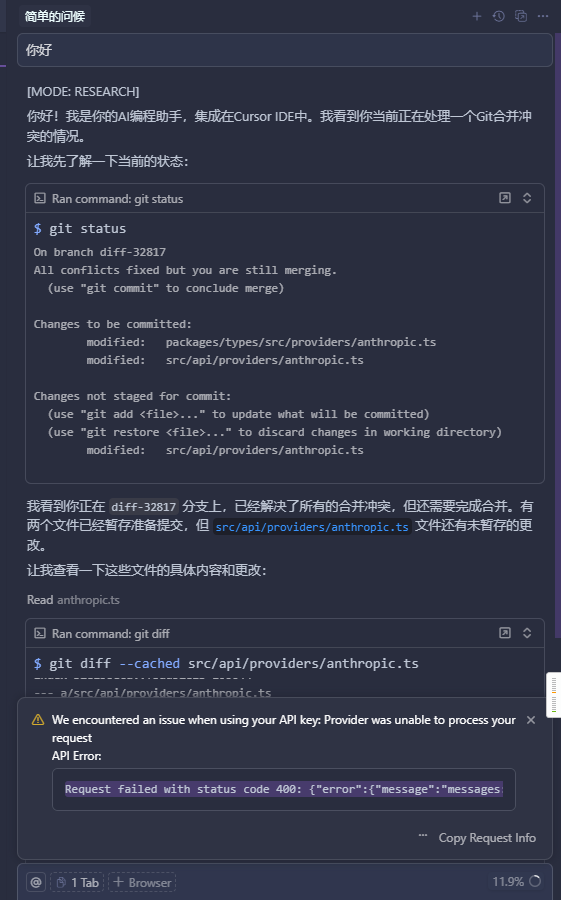
Task: Collapse the git diff command output
Action: pos(527,633)
